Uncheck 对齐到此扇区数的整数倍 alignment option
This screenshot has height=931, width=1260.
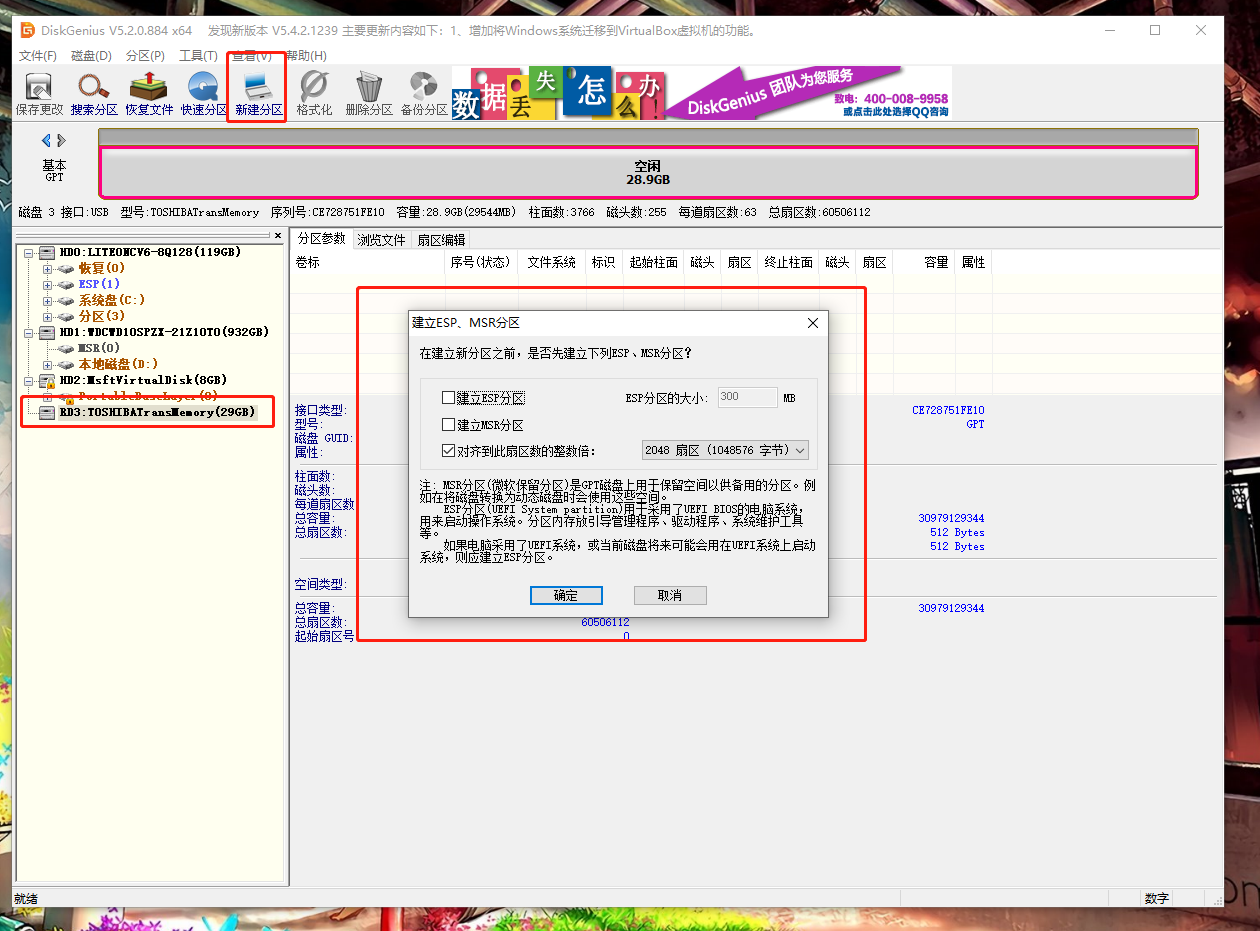click(x=449, y=451)
